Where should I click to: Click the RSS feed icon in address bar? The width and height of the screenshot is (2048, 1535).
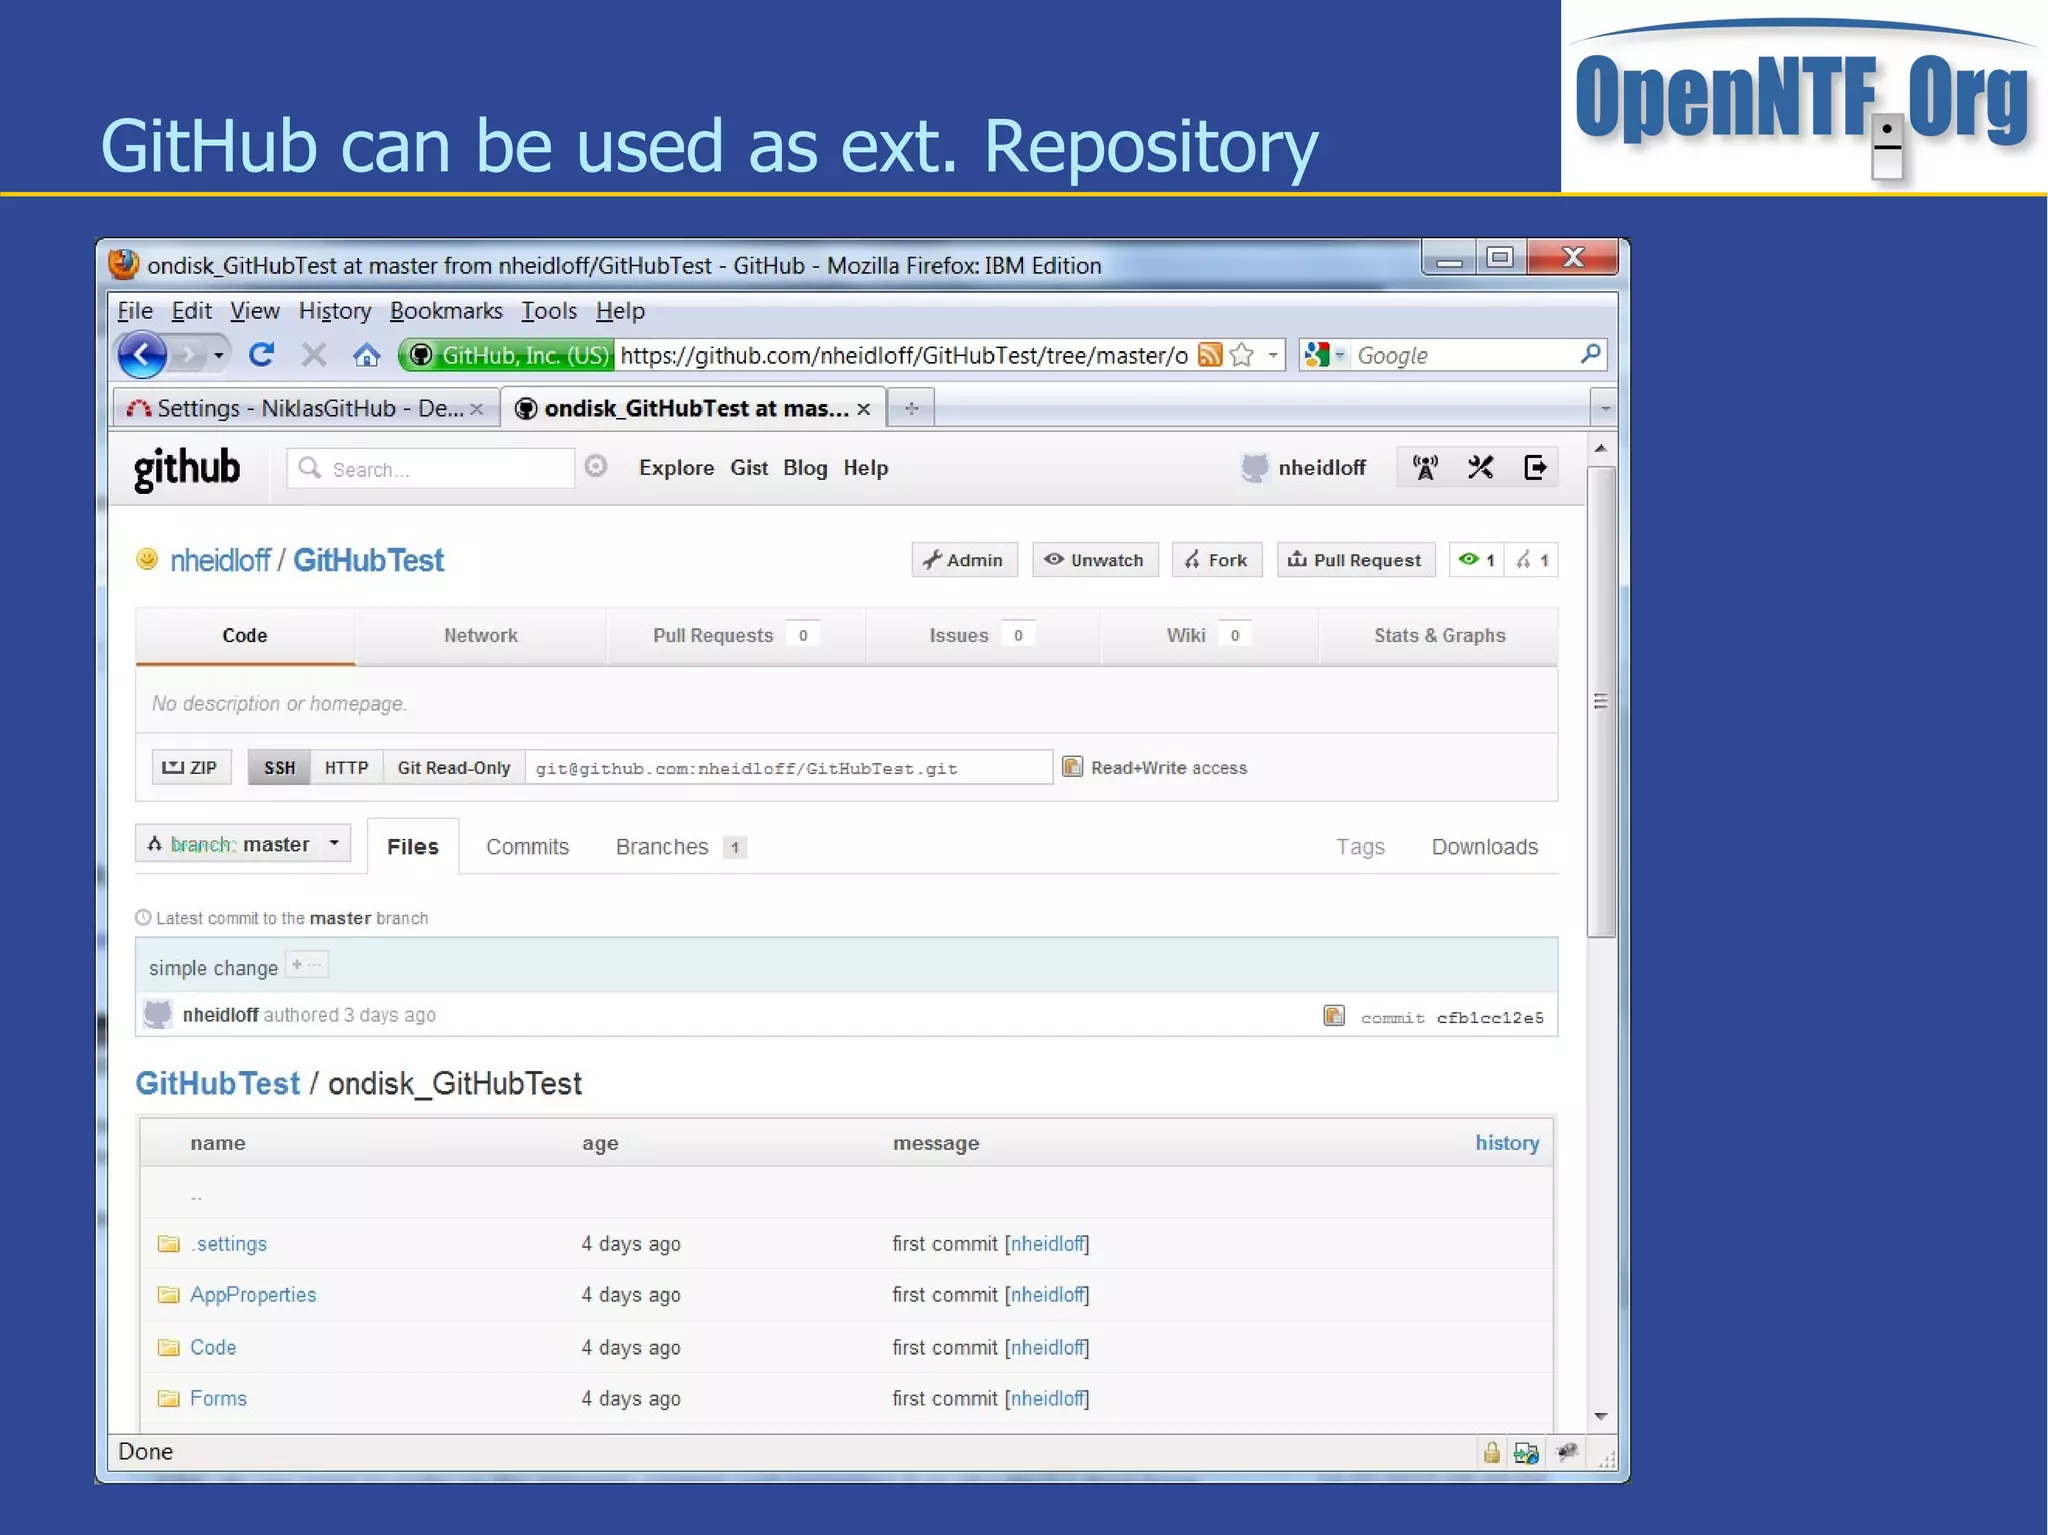[1210, 354]
